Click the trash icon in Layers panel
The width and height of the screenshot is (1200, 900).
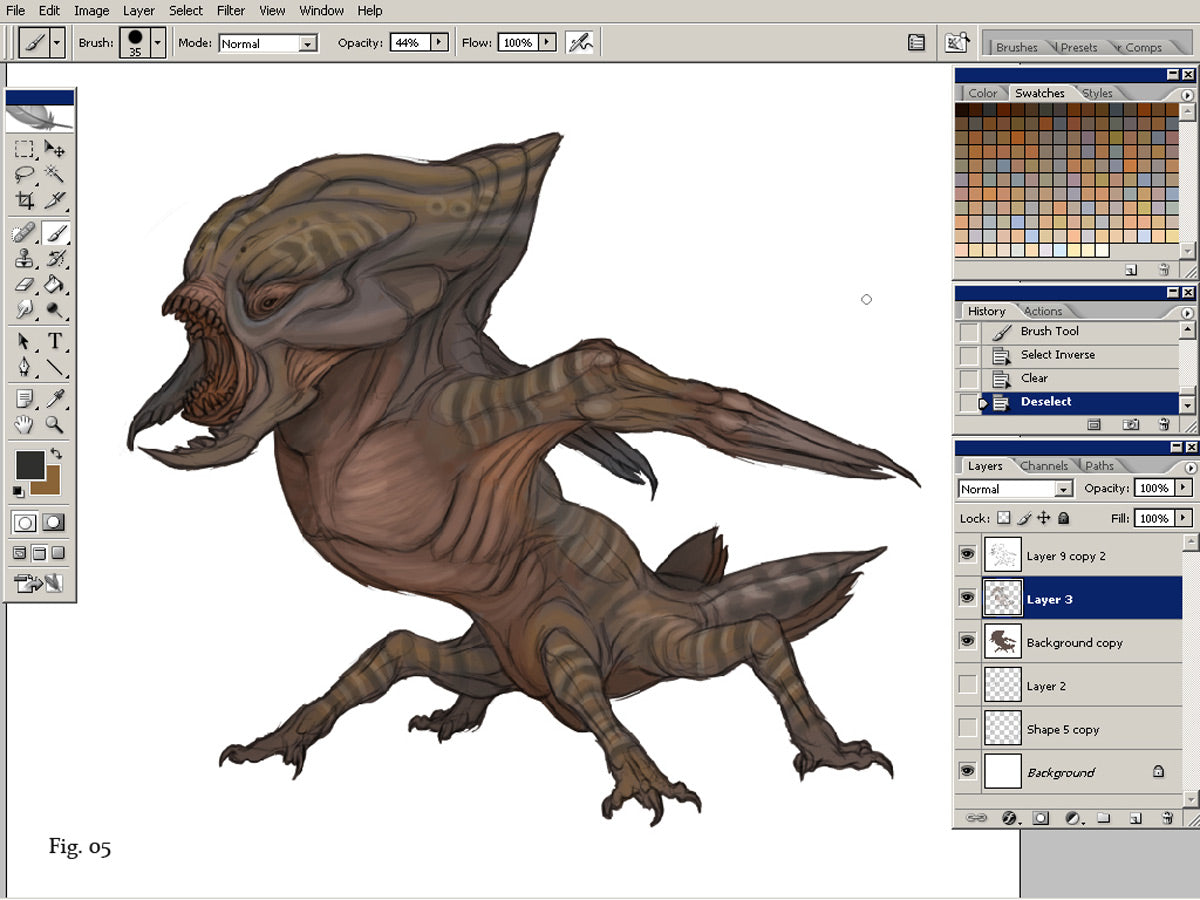[x=1166, y=818]
